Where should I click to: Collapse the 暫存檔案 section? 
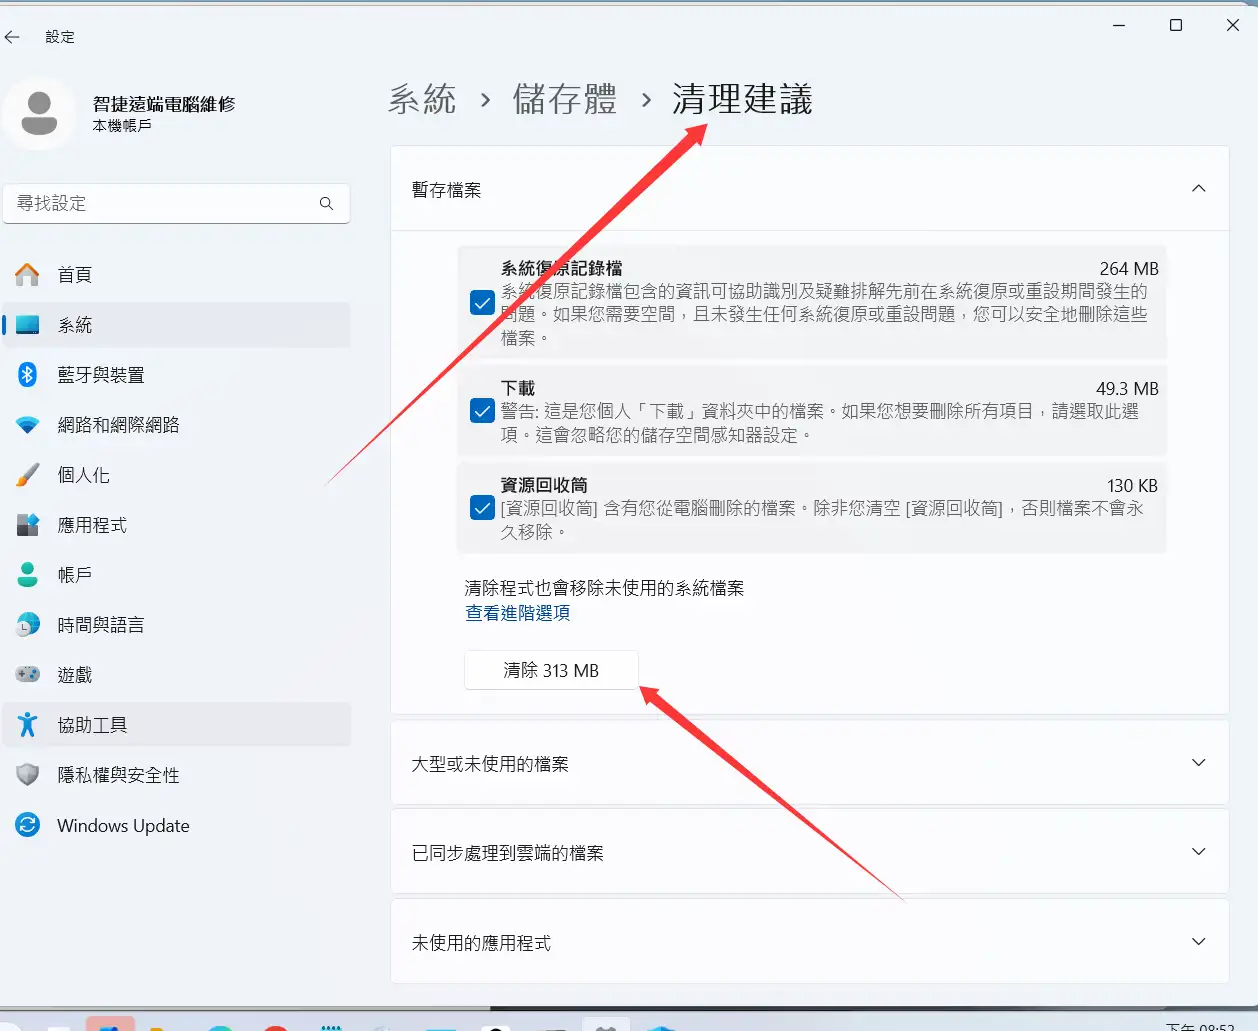point(1198,189)
